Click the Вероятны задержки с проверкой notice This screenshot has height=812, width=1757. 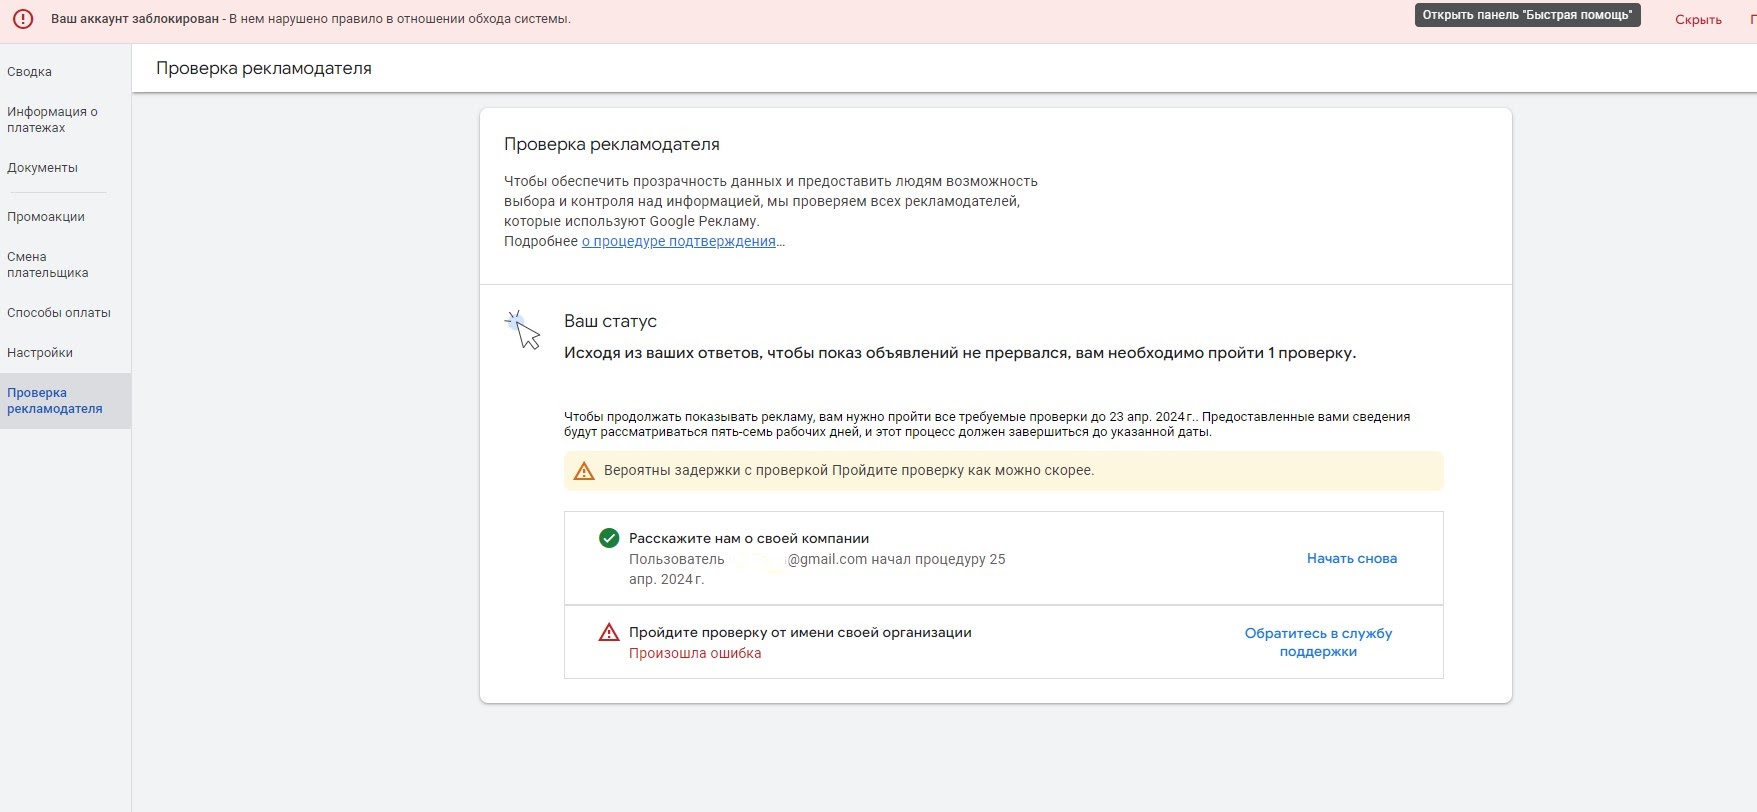[x=1003, y=471]
